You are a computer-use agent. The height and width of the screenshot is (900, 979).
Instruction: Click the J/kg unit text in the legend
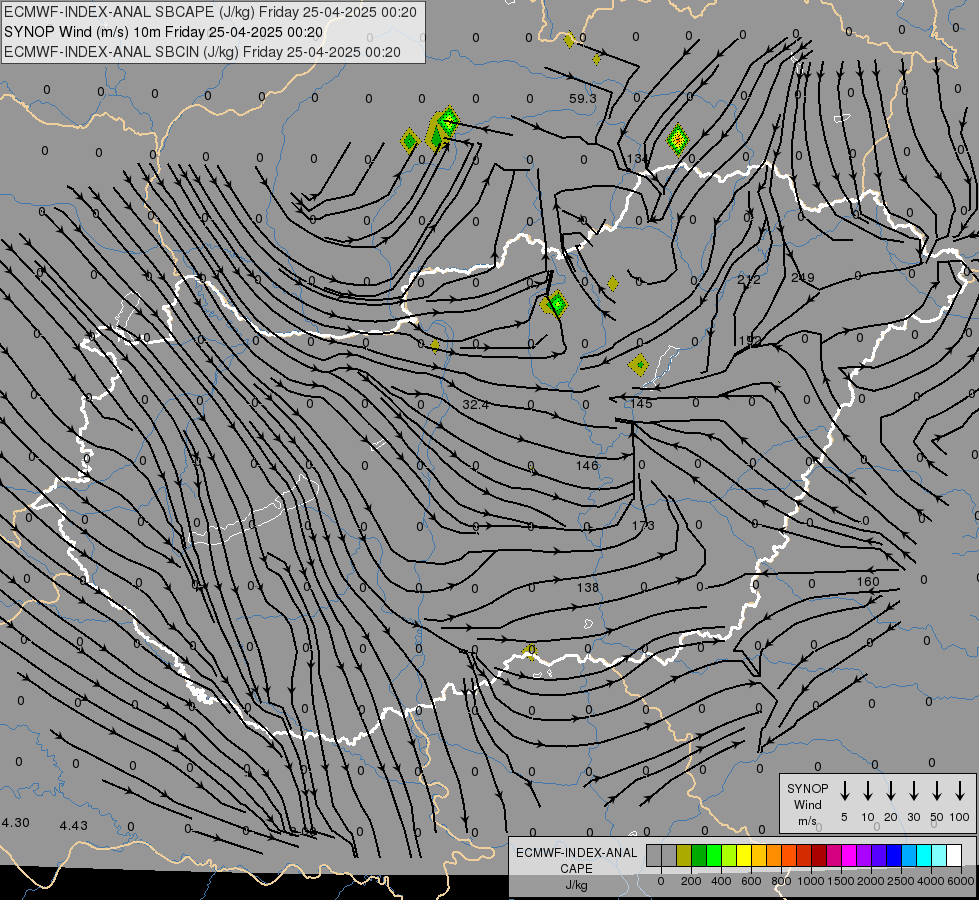576,885
